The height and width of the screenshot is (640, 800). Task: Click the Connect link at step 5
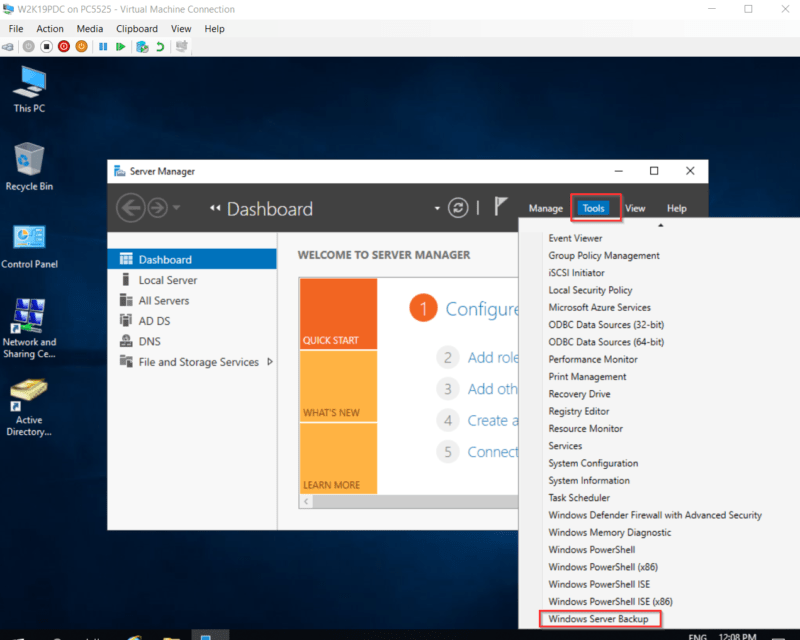tap(493, 452)
